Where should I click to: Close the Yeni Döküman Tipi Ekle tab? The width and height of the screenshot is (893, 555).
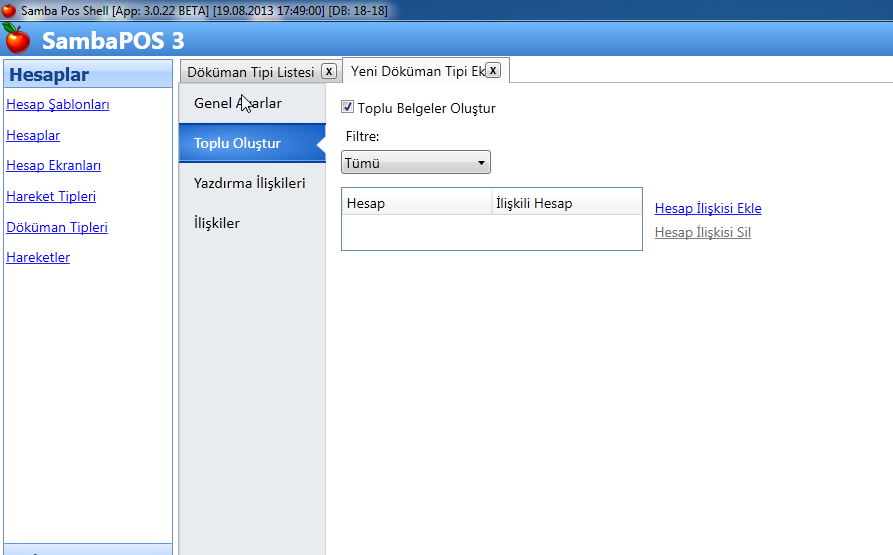(493, 70)
